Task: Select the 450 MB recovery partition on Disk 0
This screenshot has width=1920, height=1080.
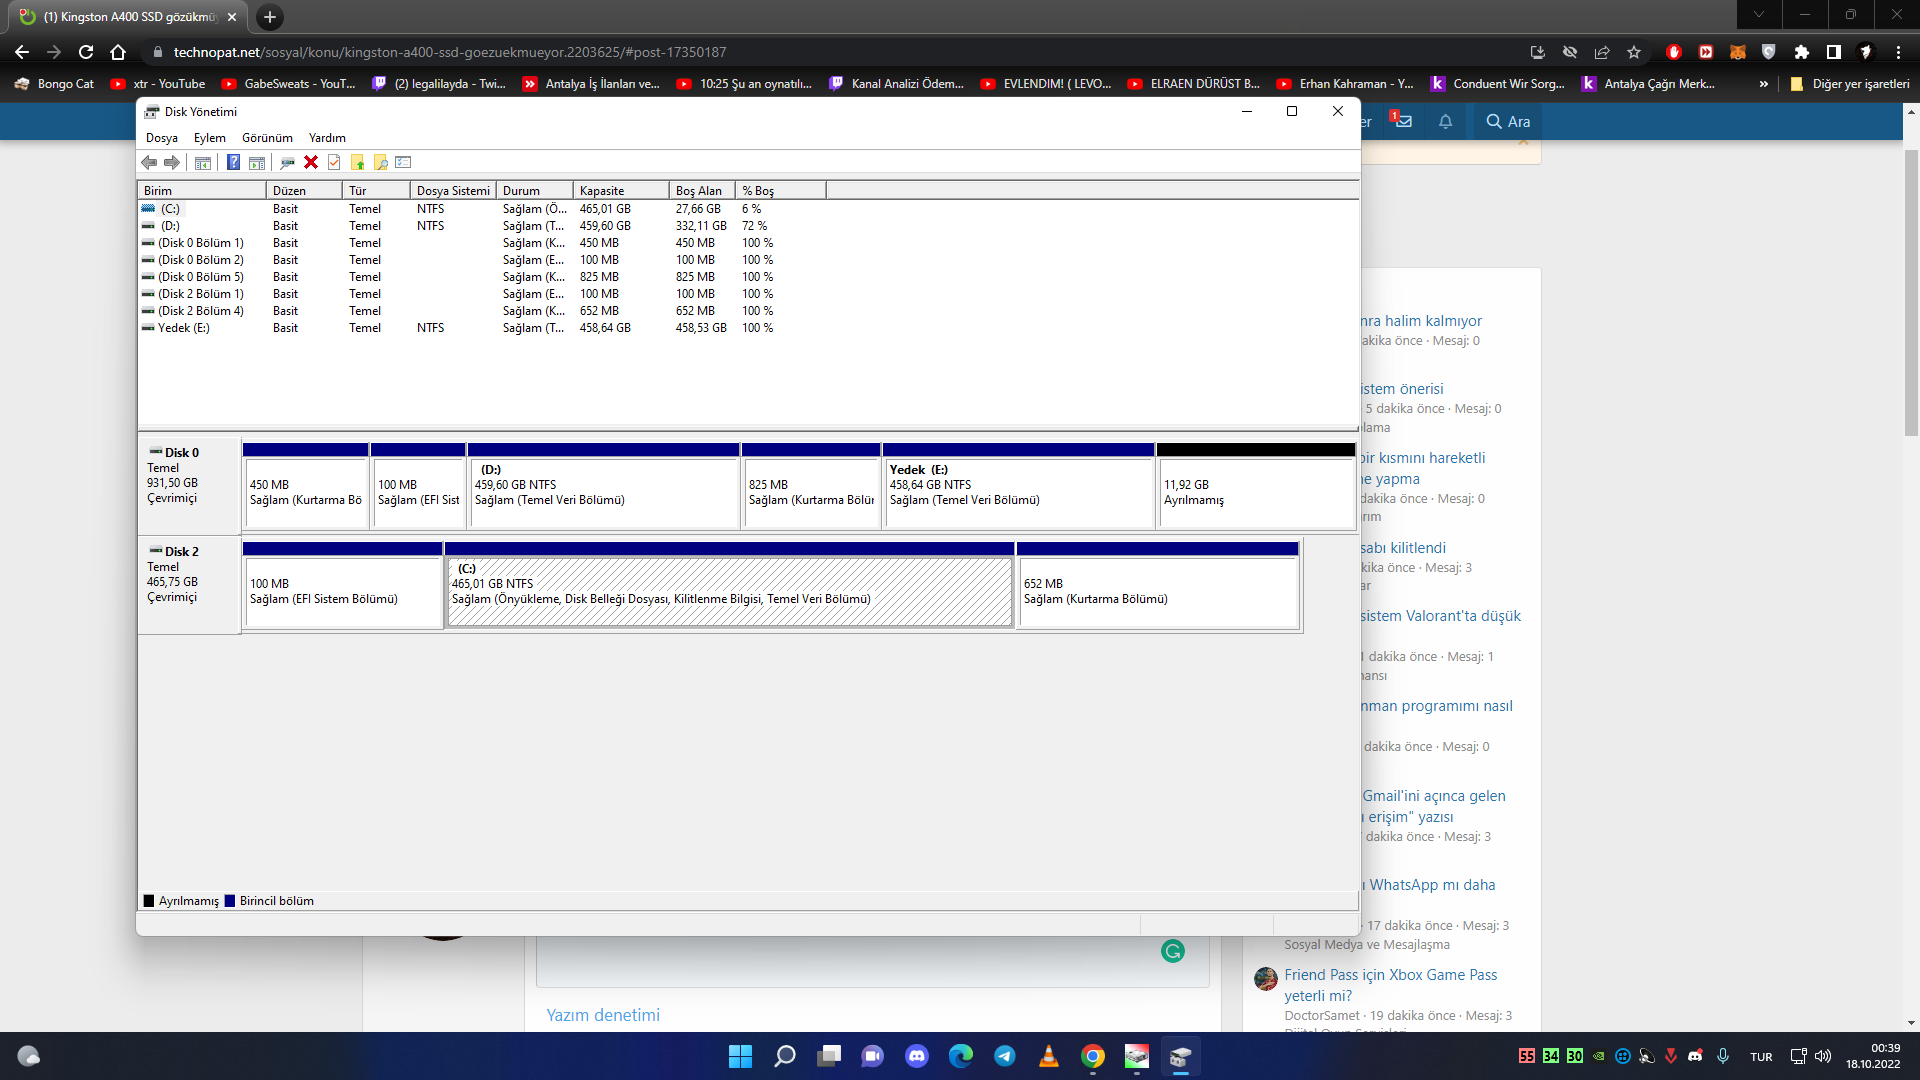Action: (x=306, y=486)
